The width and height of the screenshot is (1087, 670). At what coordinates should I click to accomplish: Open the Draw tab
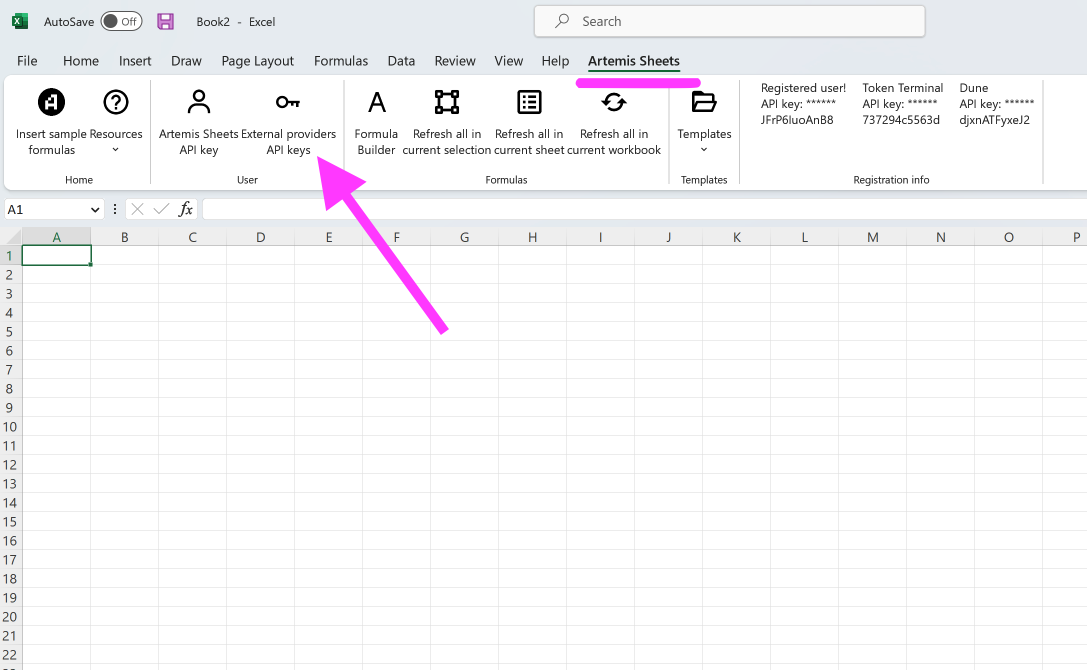(x=186, y=61)
